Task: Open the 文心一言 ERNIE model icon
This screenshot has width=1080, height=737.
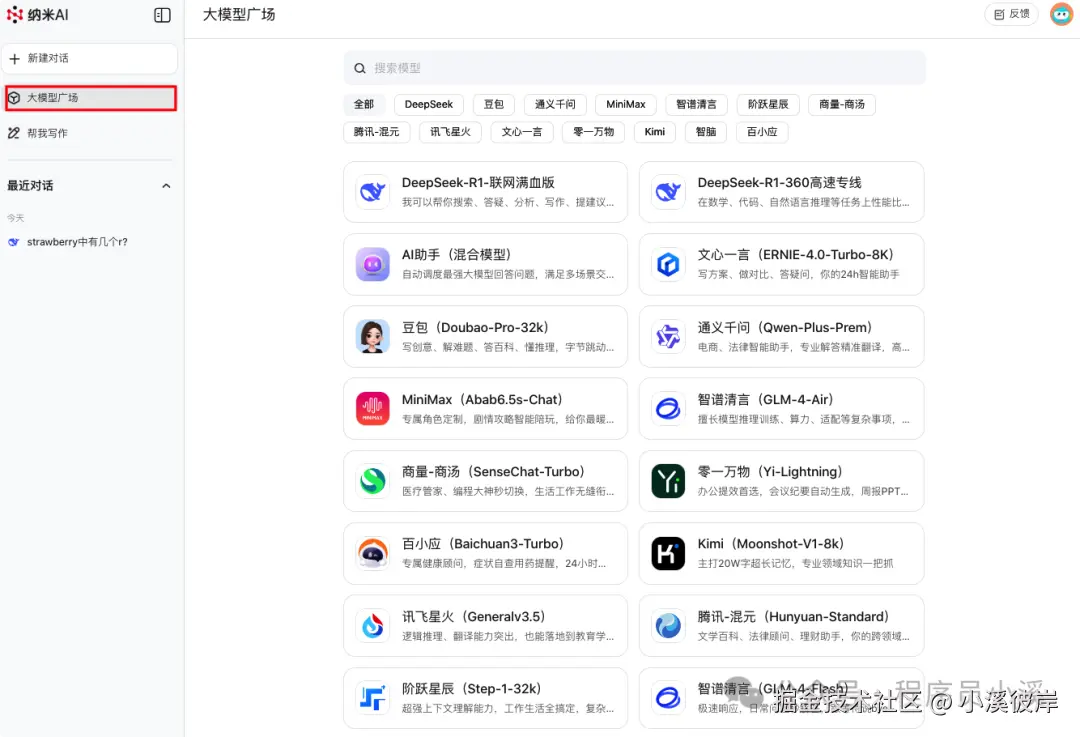Action: pyautogui.click(x=668, y=263)
